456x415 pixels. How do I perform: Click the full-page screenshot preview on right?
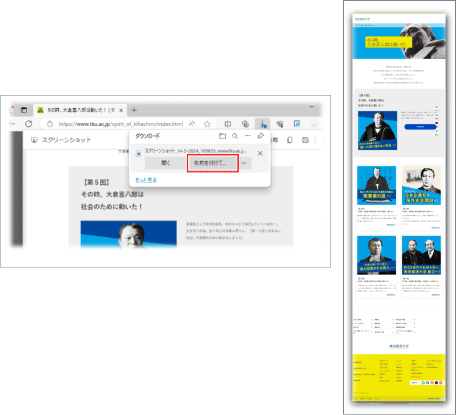click(399, 208)
